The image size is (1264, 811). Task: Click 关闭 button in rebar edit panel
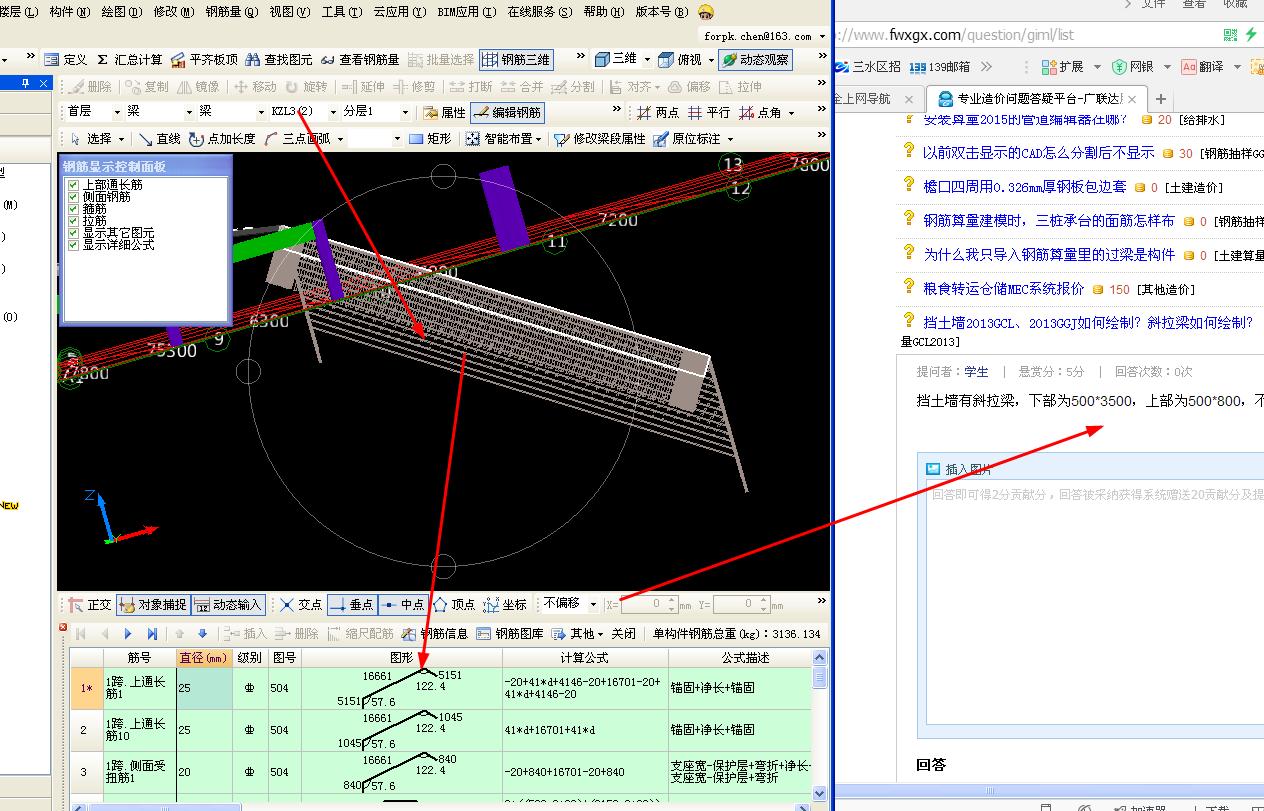pyautogui.click(x=624, y=633)
